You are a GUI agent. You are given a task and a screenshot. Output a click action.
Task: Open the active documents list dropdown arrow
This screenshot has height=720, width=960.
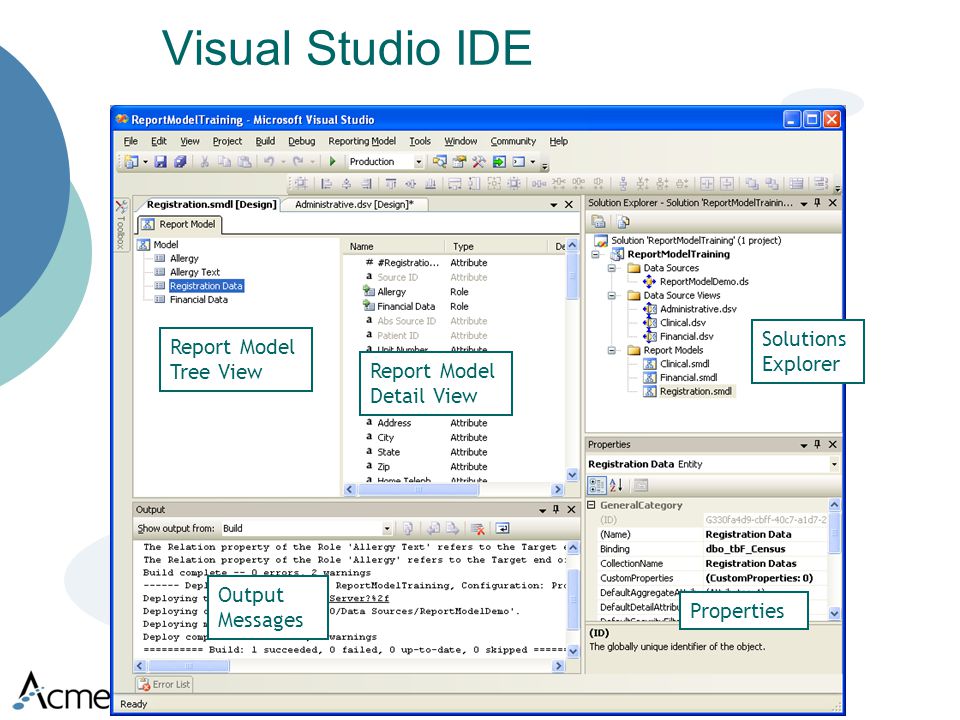[553, 204]
